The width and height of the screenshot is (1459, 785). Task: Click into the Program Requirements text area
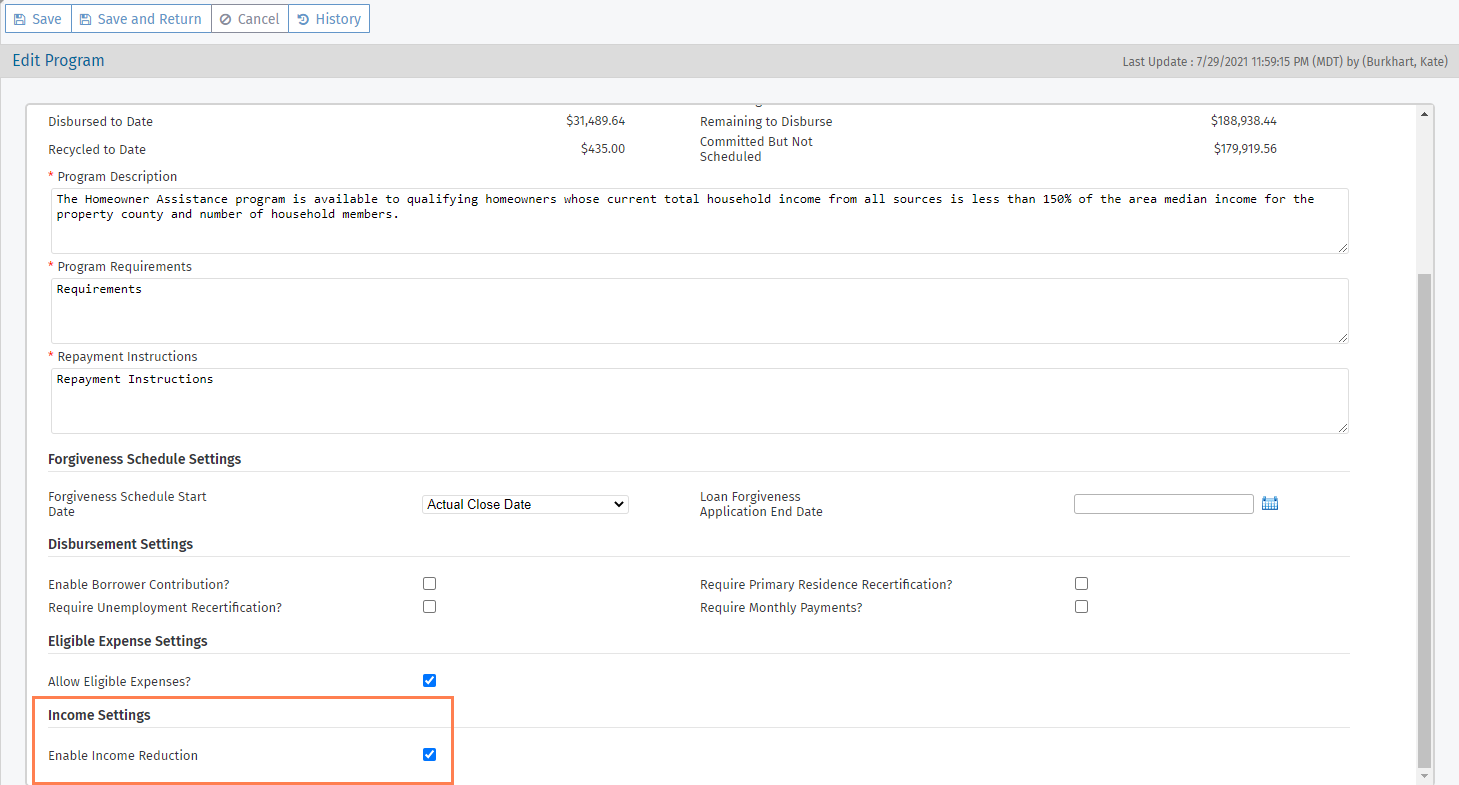[700, 311]
